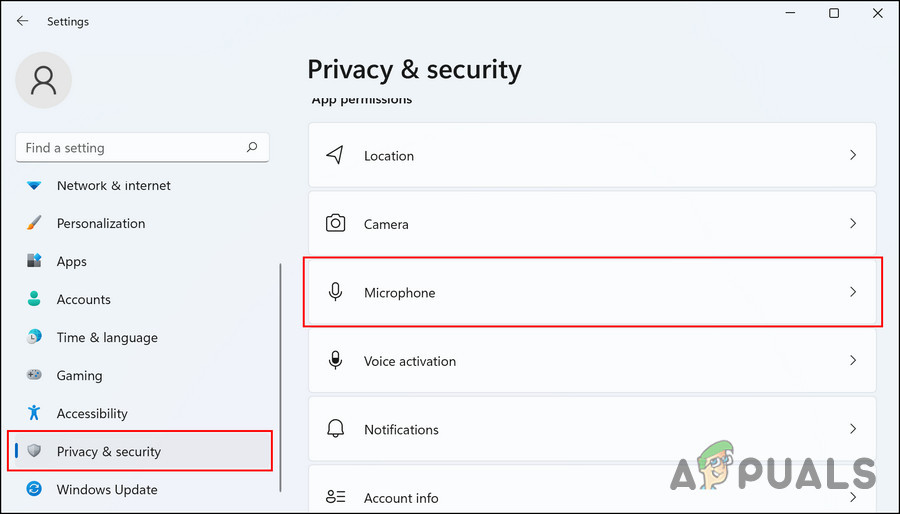
Task: Click the Microphone icon
Action: point(336,292)
